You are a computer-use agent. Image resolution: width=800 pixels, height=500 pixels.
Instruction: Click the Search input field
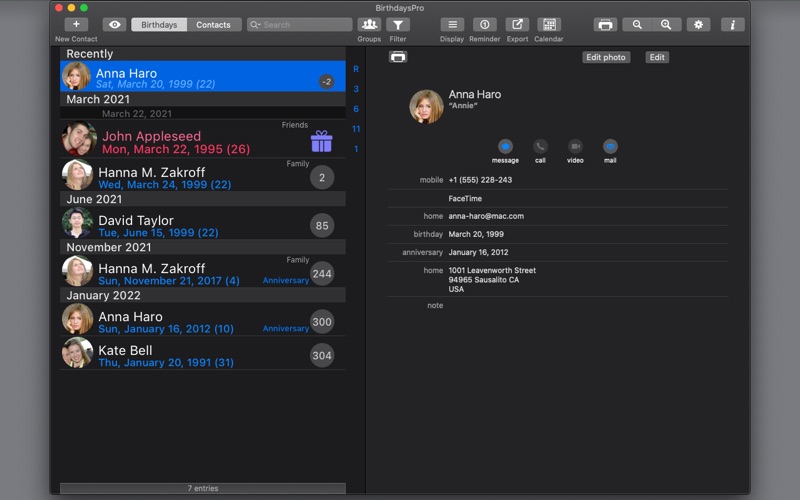point(299,24)
